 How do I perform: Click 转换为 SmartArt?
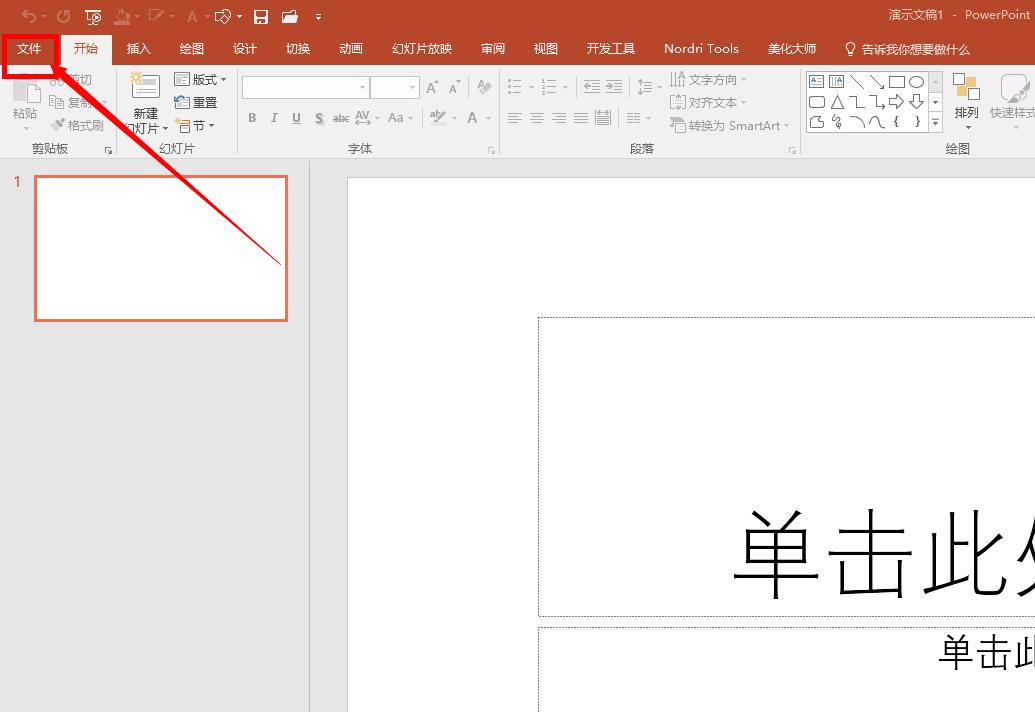click(729, 124)
